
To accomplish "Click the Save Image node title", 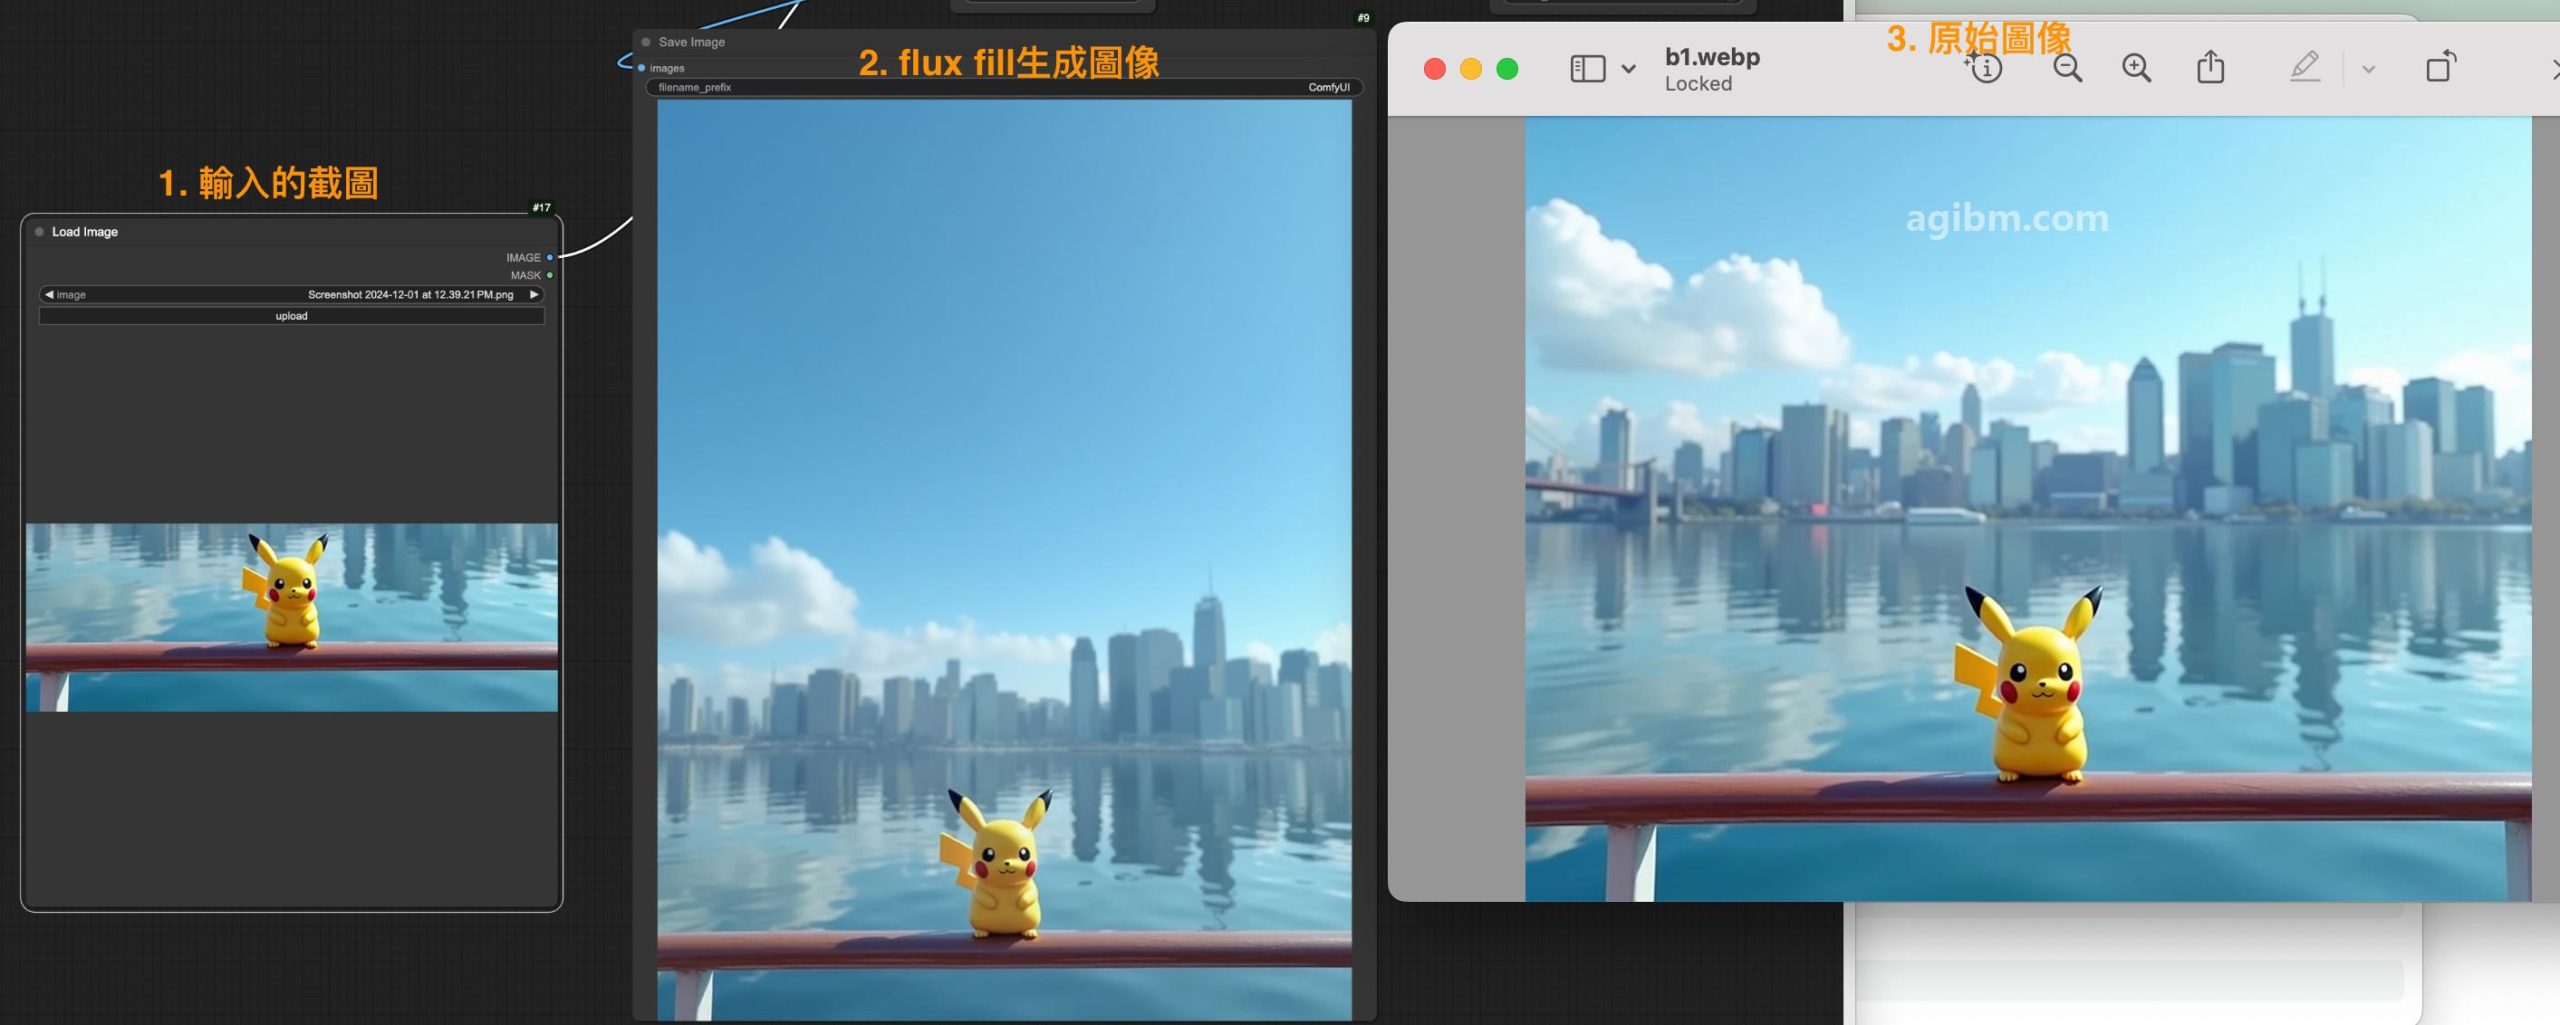I will pos(692,42).
